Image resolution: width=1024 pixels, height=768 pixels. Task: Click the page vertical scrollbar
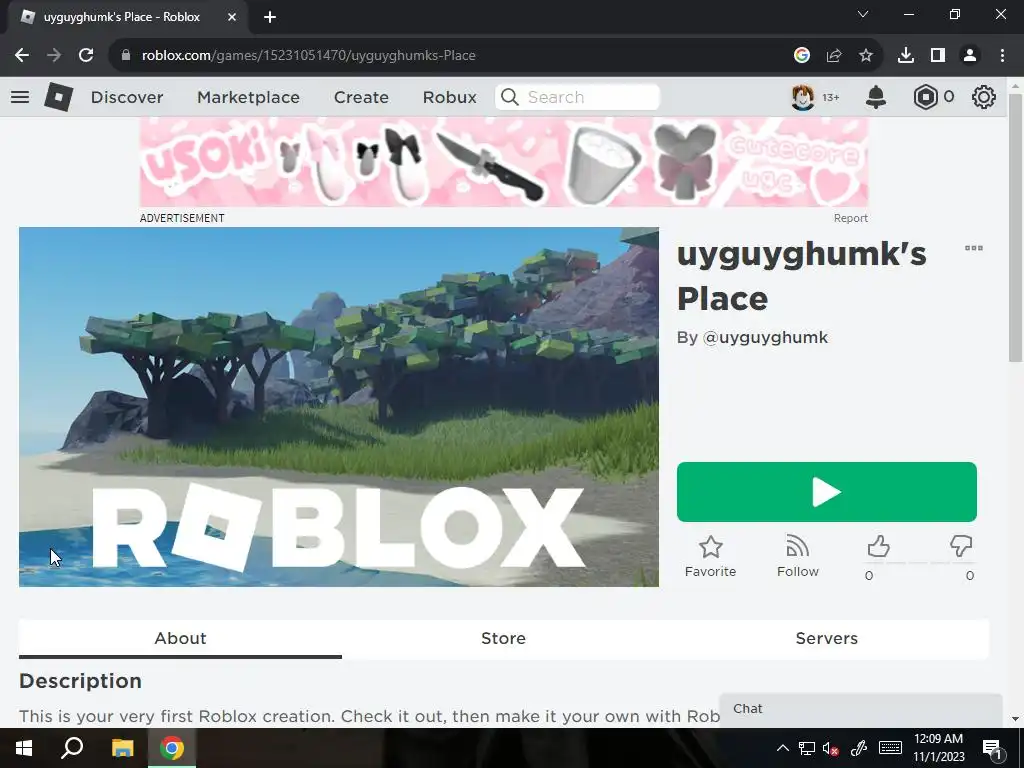click(x=1015, y=228)
